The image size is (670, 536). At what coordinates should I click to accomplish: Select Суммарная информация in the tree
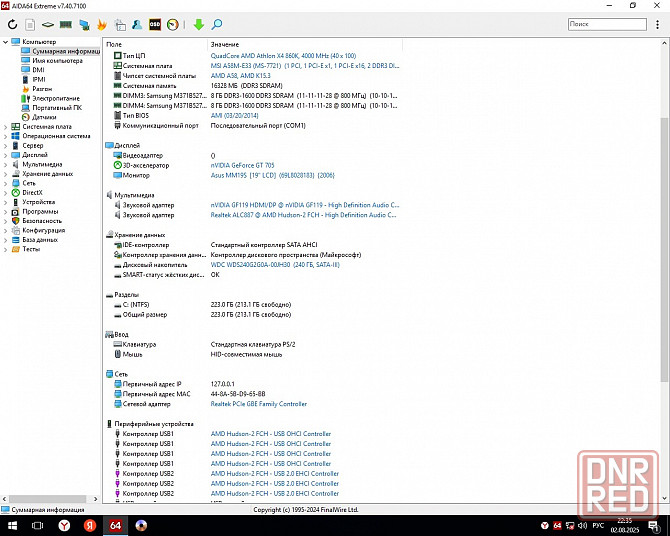(61, 51)
